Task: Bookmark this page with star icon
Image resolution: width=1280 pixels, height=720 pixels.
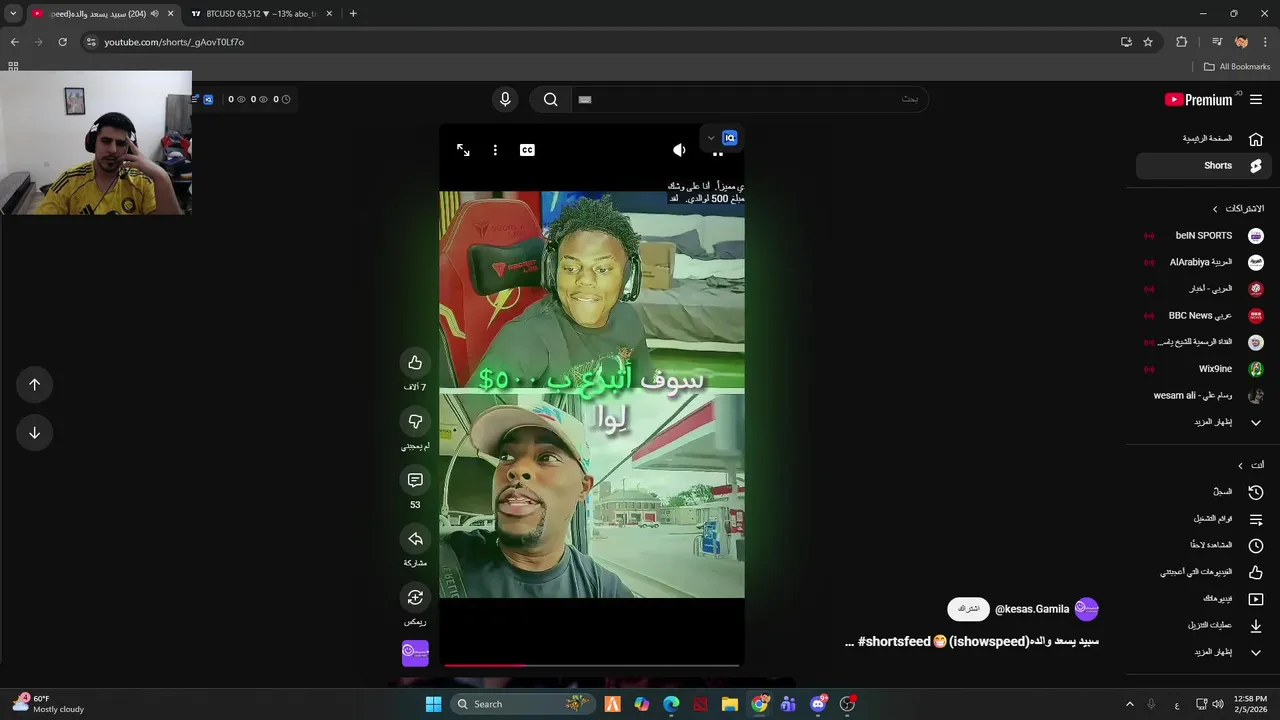Action: coord(1148,42)
